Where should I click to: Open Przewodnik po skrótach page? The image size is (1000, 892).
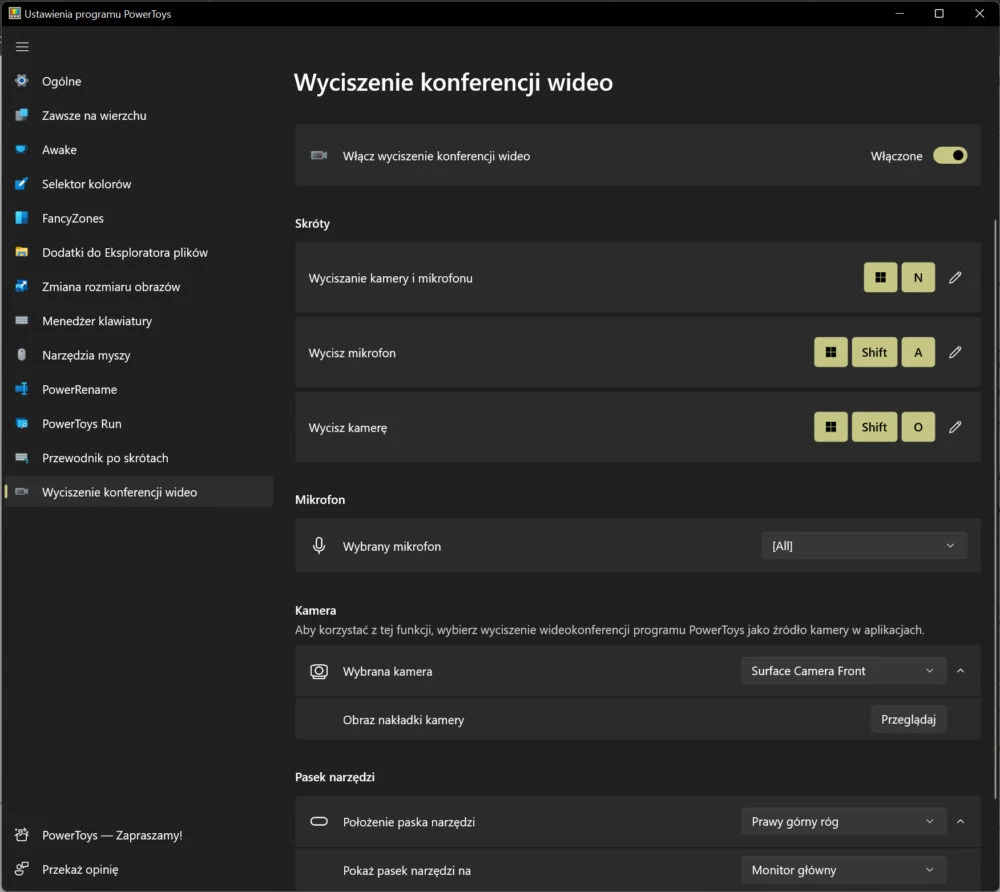click(x=139, y=458)
